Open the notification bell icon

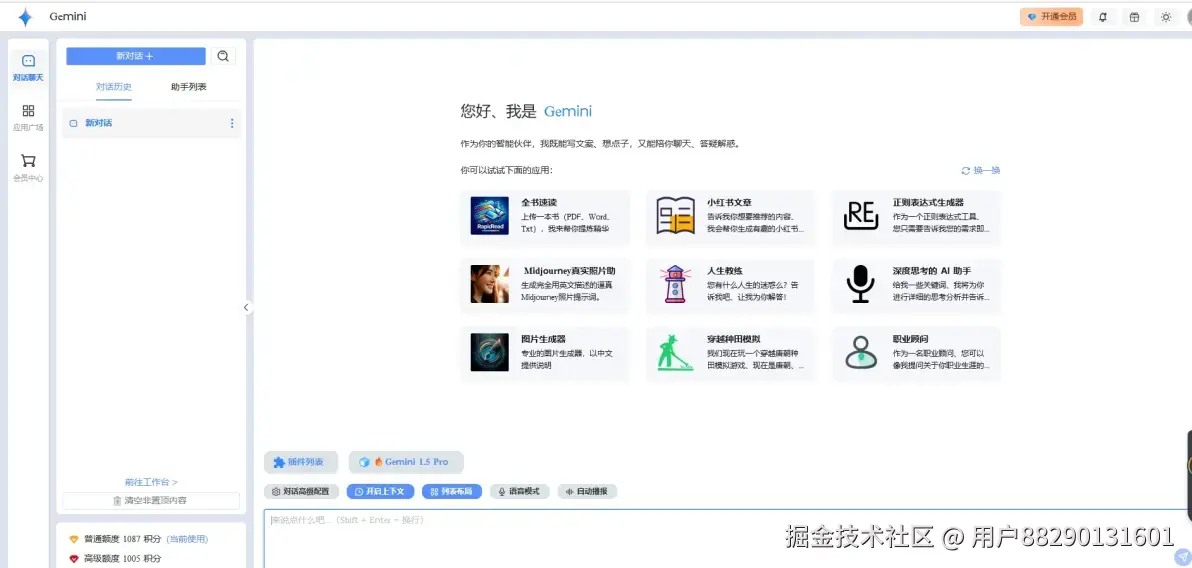[1103, 17]
